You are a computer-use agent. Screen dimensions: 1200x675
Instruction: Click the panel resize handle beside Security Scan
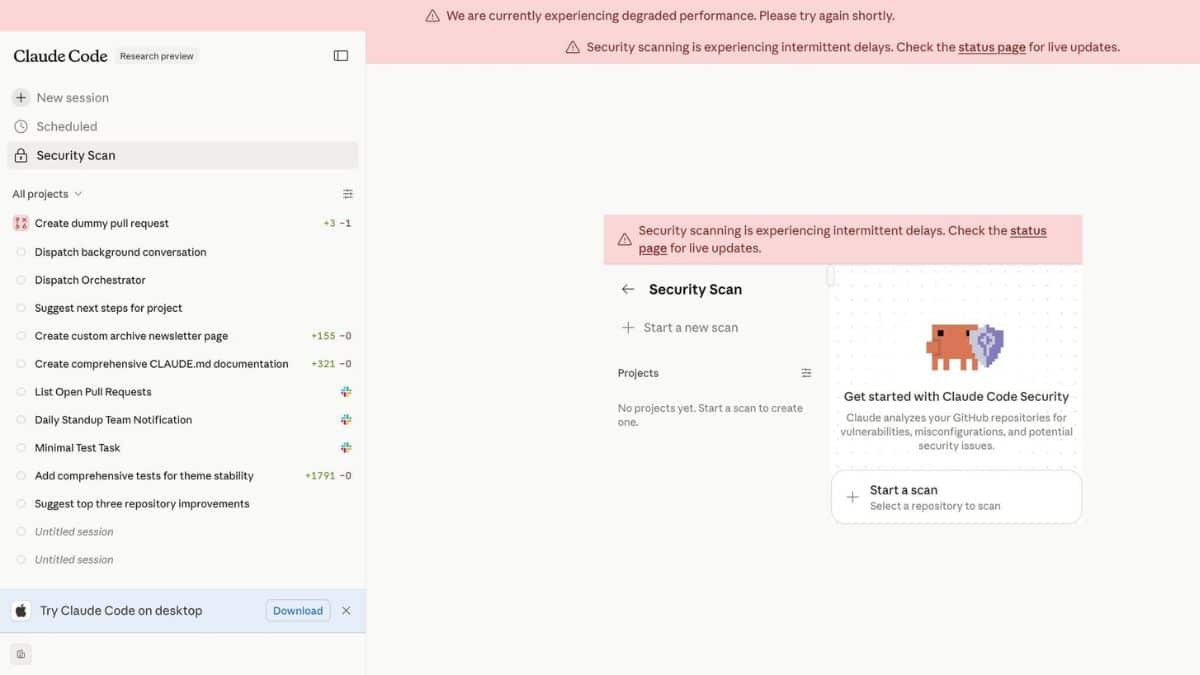click(830, 276)
